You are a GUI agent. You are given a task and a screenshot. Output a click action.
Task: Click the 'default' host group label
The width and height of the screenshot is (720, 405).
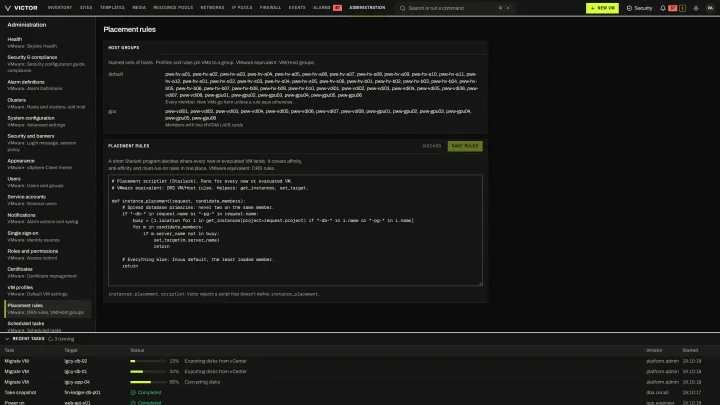point(116,74)
